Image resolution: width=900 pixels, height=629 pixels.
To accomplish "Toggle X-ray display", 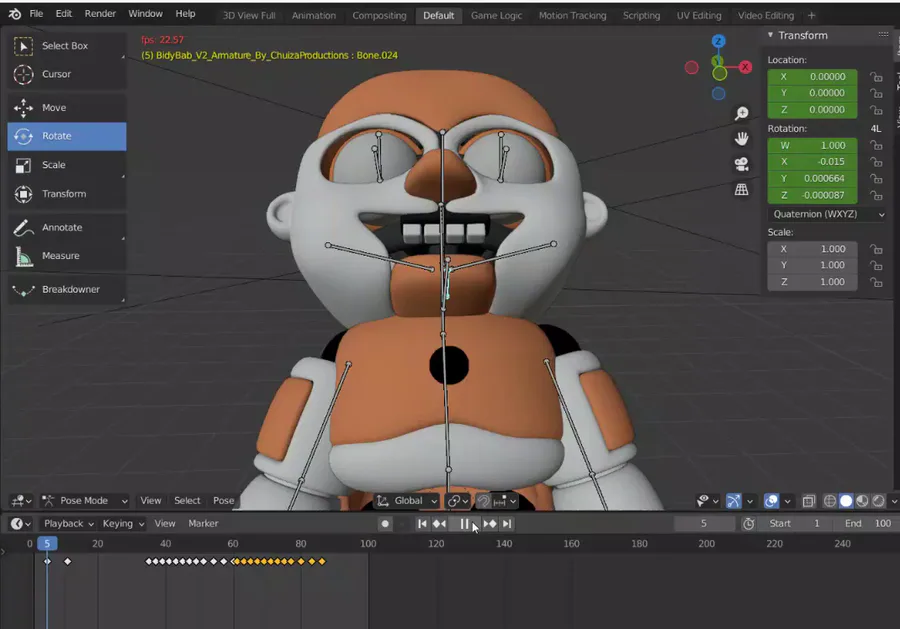I will point(808,502).
